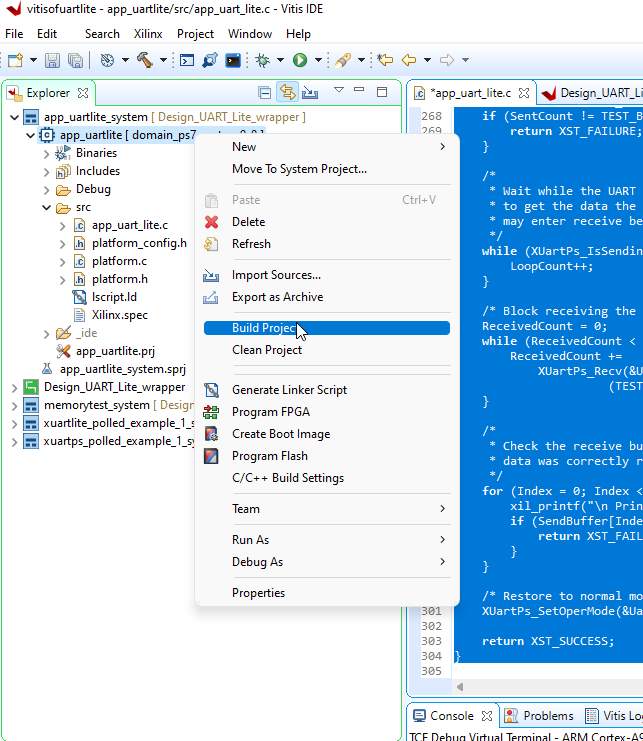The height and width of the screenshot is (741, 643).
Task: Click the Save toolbar icon
Action: 52,60
